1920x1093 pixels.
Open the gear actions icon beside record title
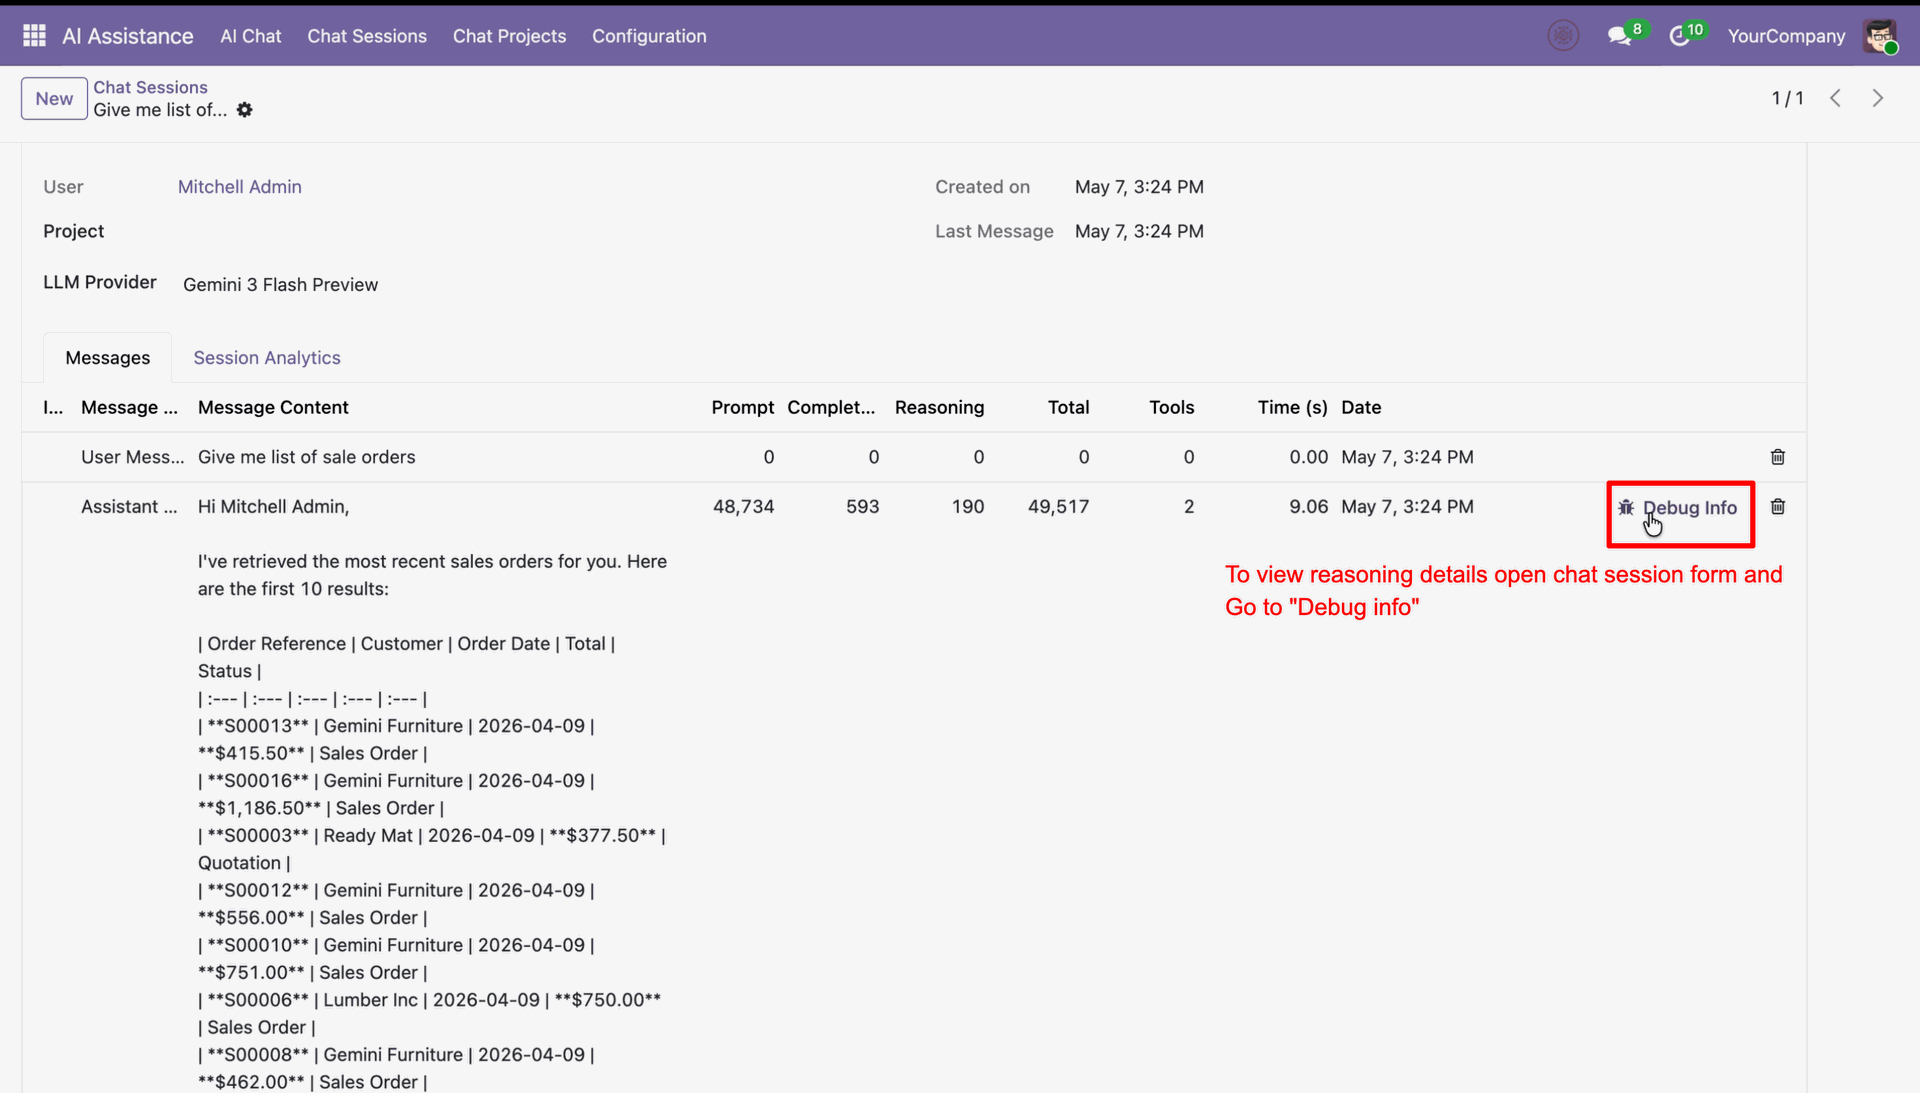point(245,110)
